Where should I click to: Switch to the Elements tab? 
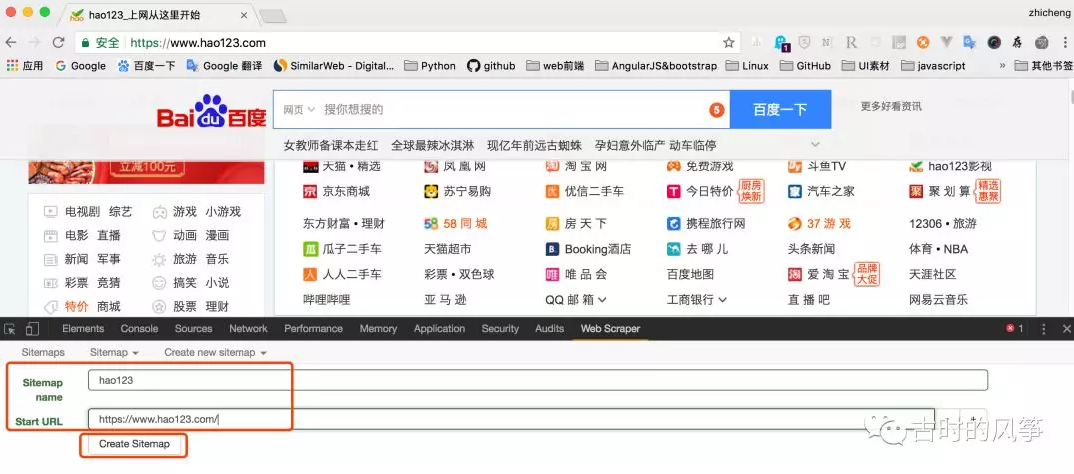(83, 329)
